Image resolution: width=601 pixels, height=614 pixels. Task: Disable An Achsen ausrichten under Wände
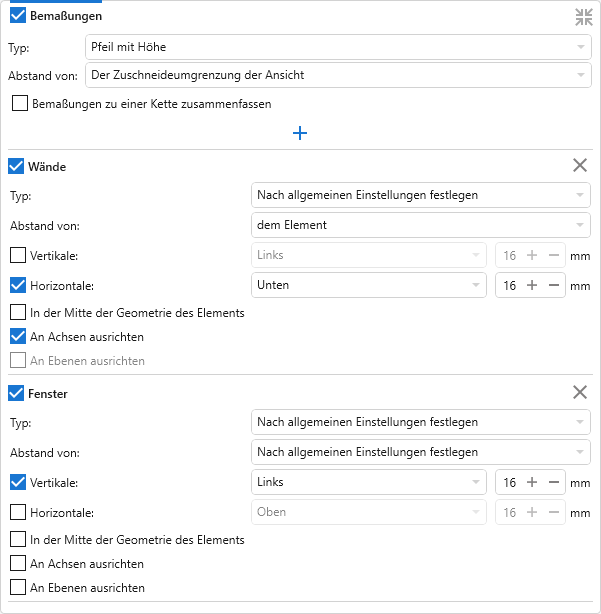pos(17,337)
